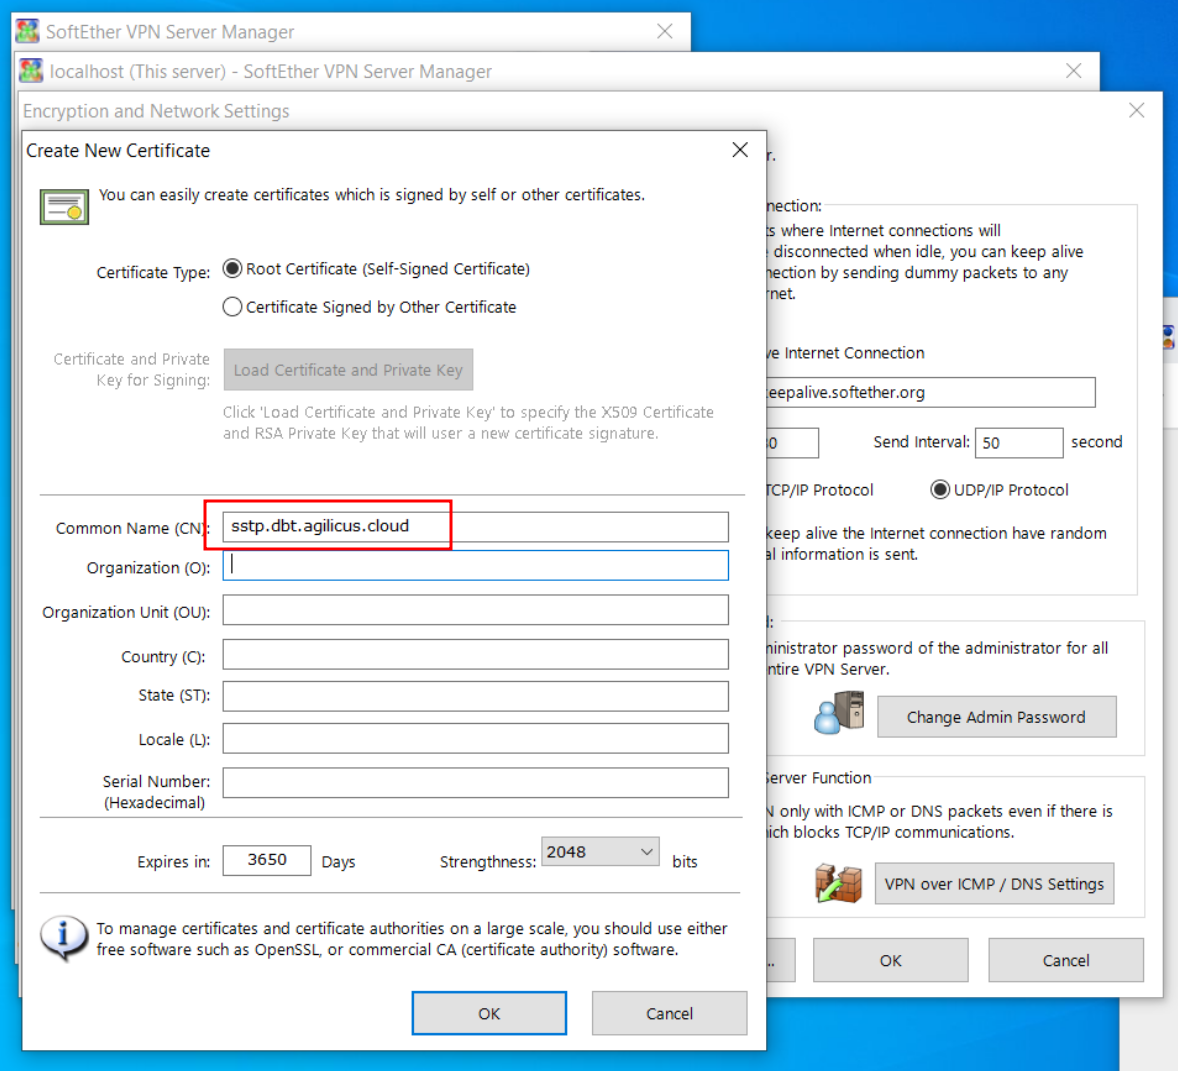Open VPN over ICMP / DNS Settings
1178x1071 pixels.
pos(994,884)
